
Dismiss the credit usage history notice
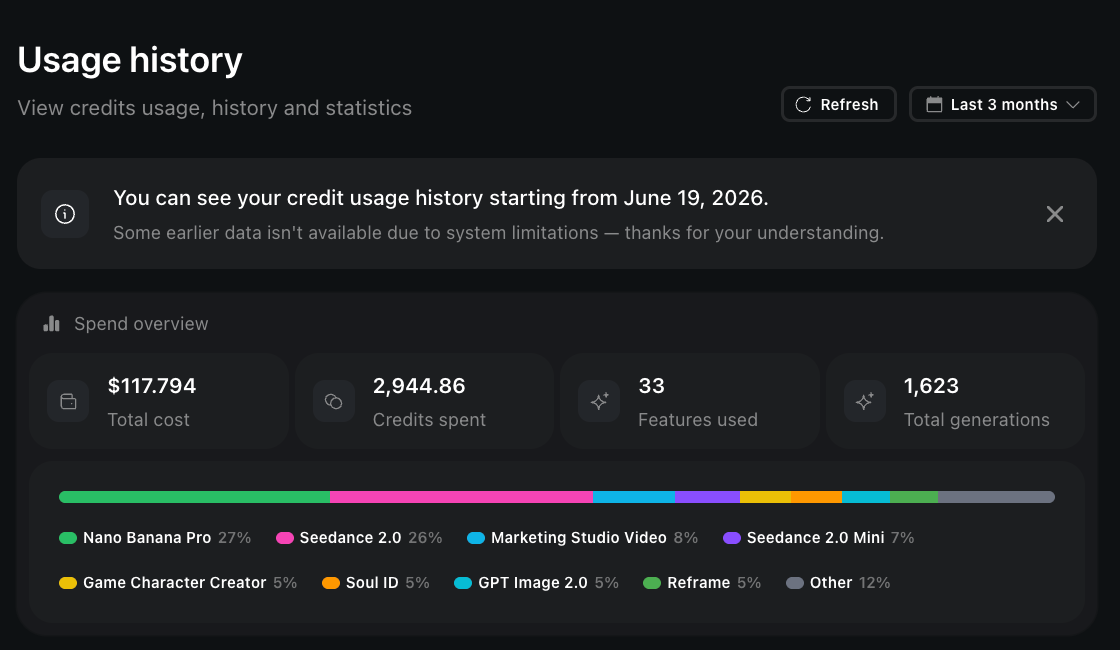(x=1054, y=214)
